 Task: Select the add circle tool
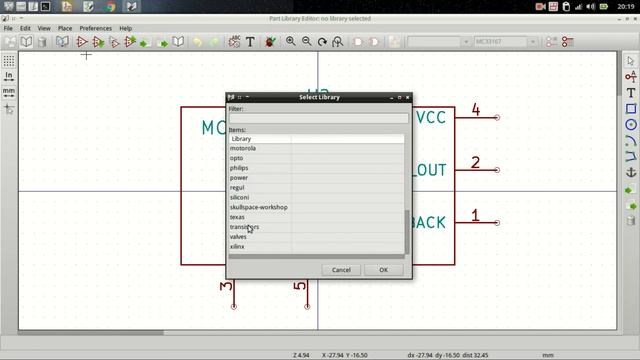[631, 124]
